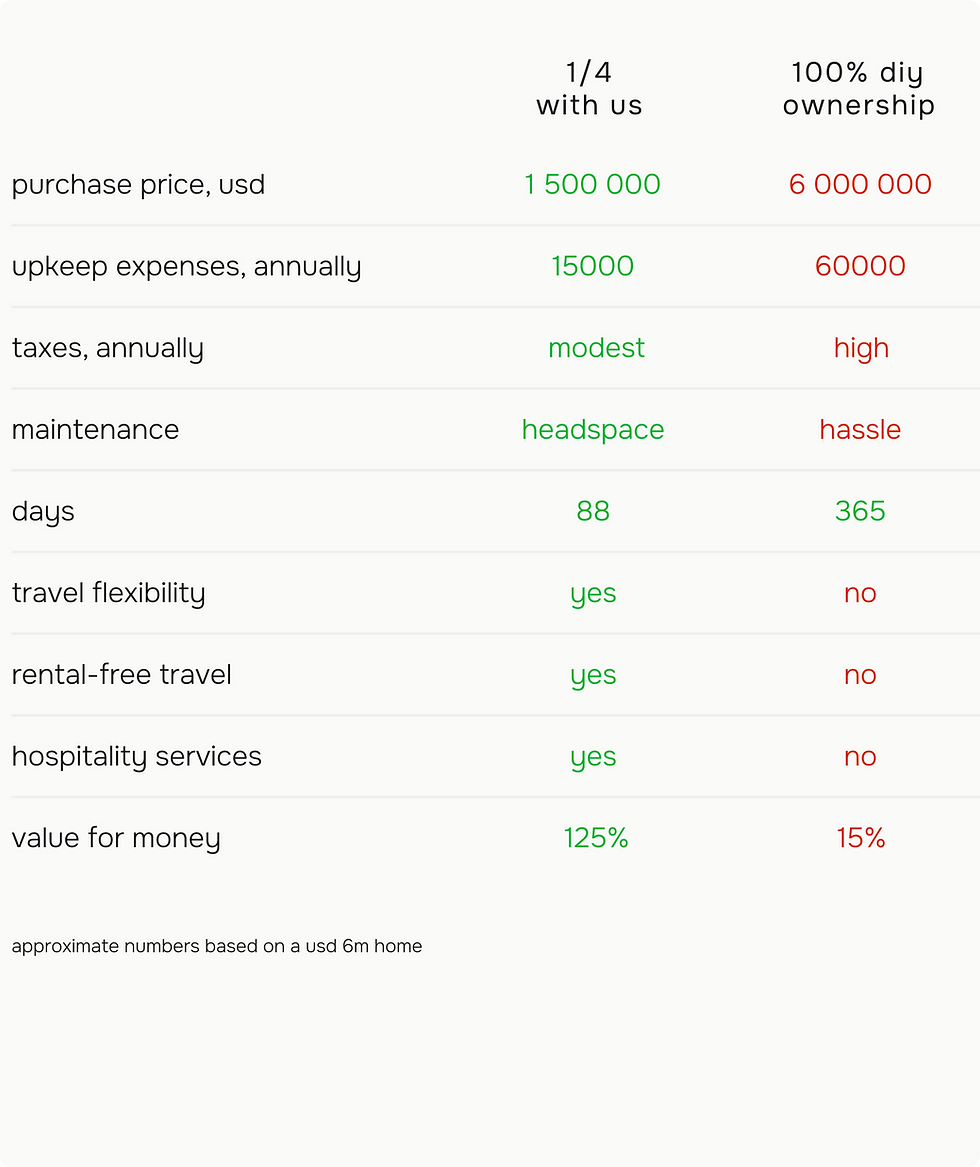Click the "1/4 with us" column header
980x1167 pixels.
point(589,89)
